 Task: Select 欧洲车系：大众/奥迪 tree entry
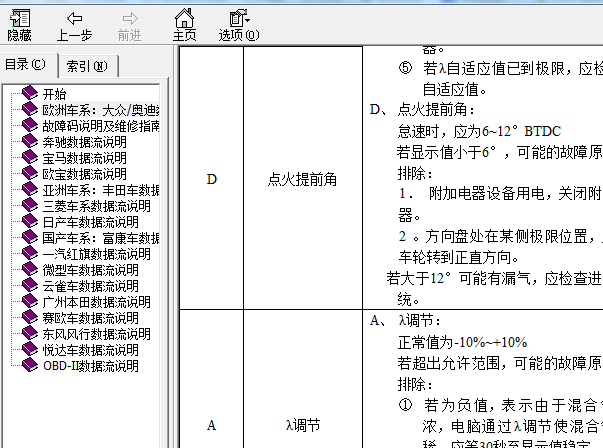pos(100,110)
